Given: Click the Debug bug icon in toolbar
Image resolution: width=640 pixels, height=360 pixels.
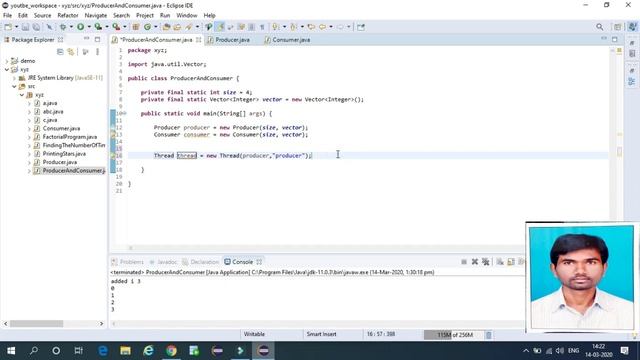Looking at the screenshot, I should 63,27.
